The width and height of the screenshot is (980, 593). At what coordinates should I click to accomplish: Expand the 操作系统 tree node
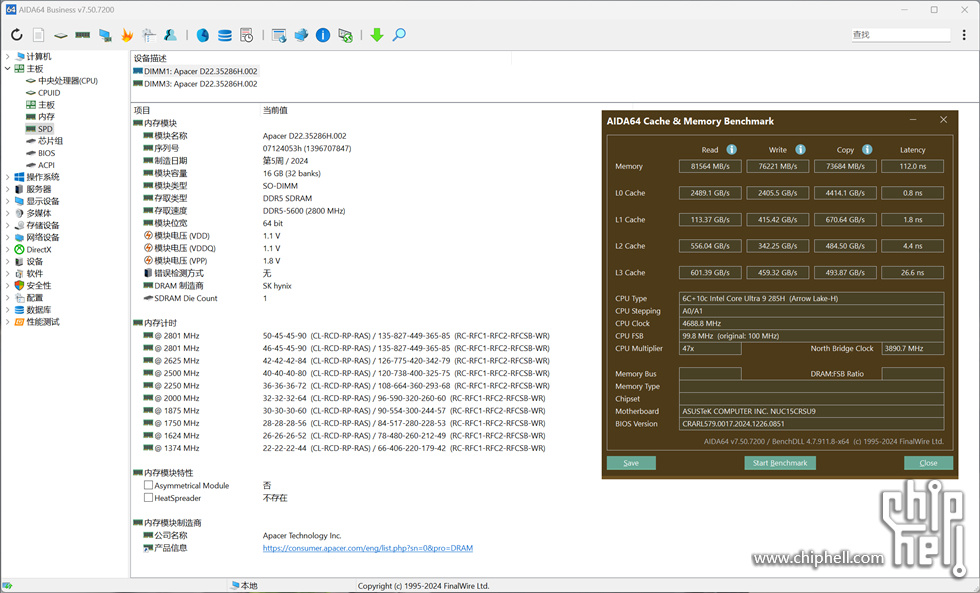8,177
